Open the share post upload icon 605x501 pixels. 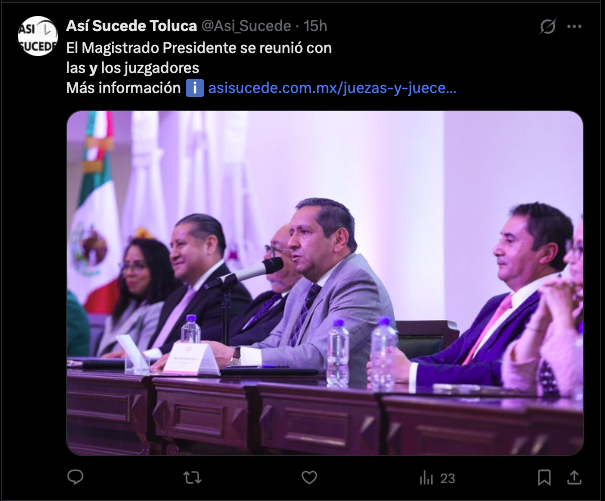[574, 477]
